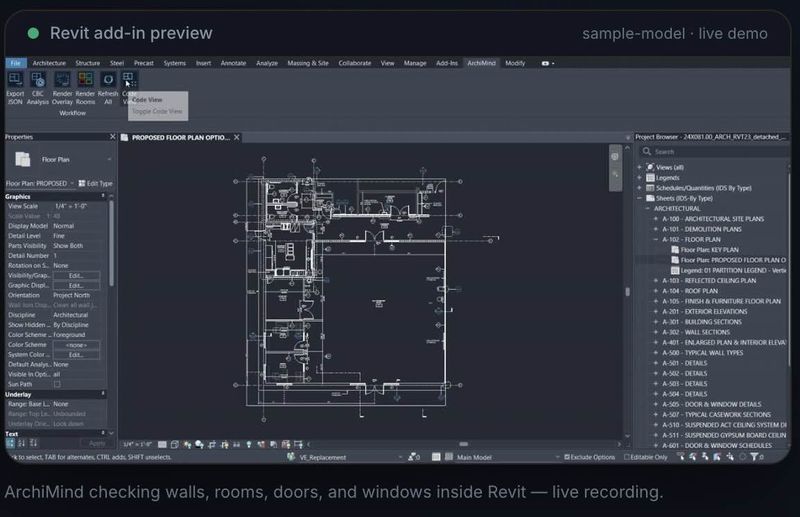800x517 pixels.
Task: Switch to the Collaborate ribbon tab
Action: [x=355, y=63]
